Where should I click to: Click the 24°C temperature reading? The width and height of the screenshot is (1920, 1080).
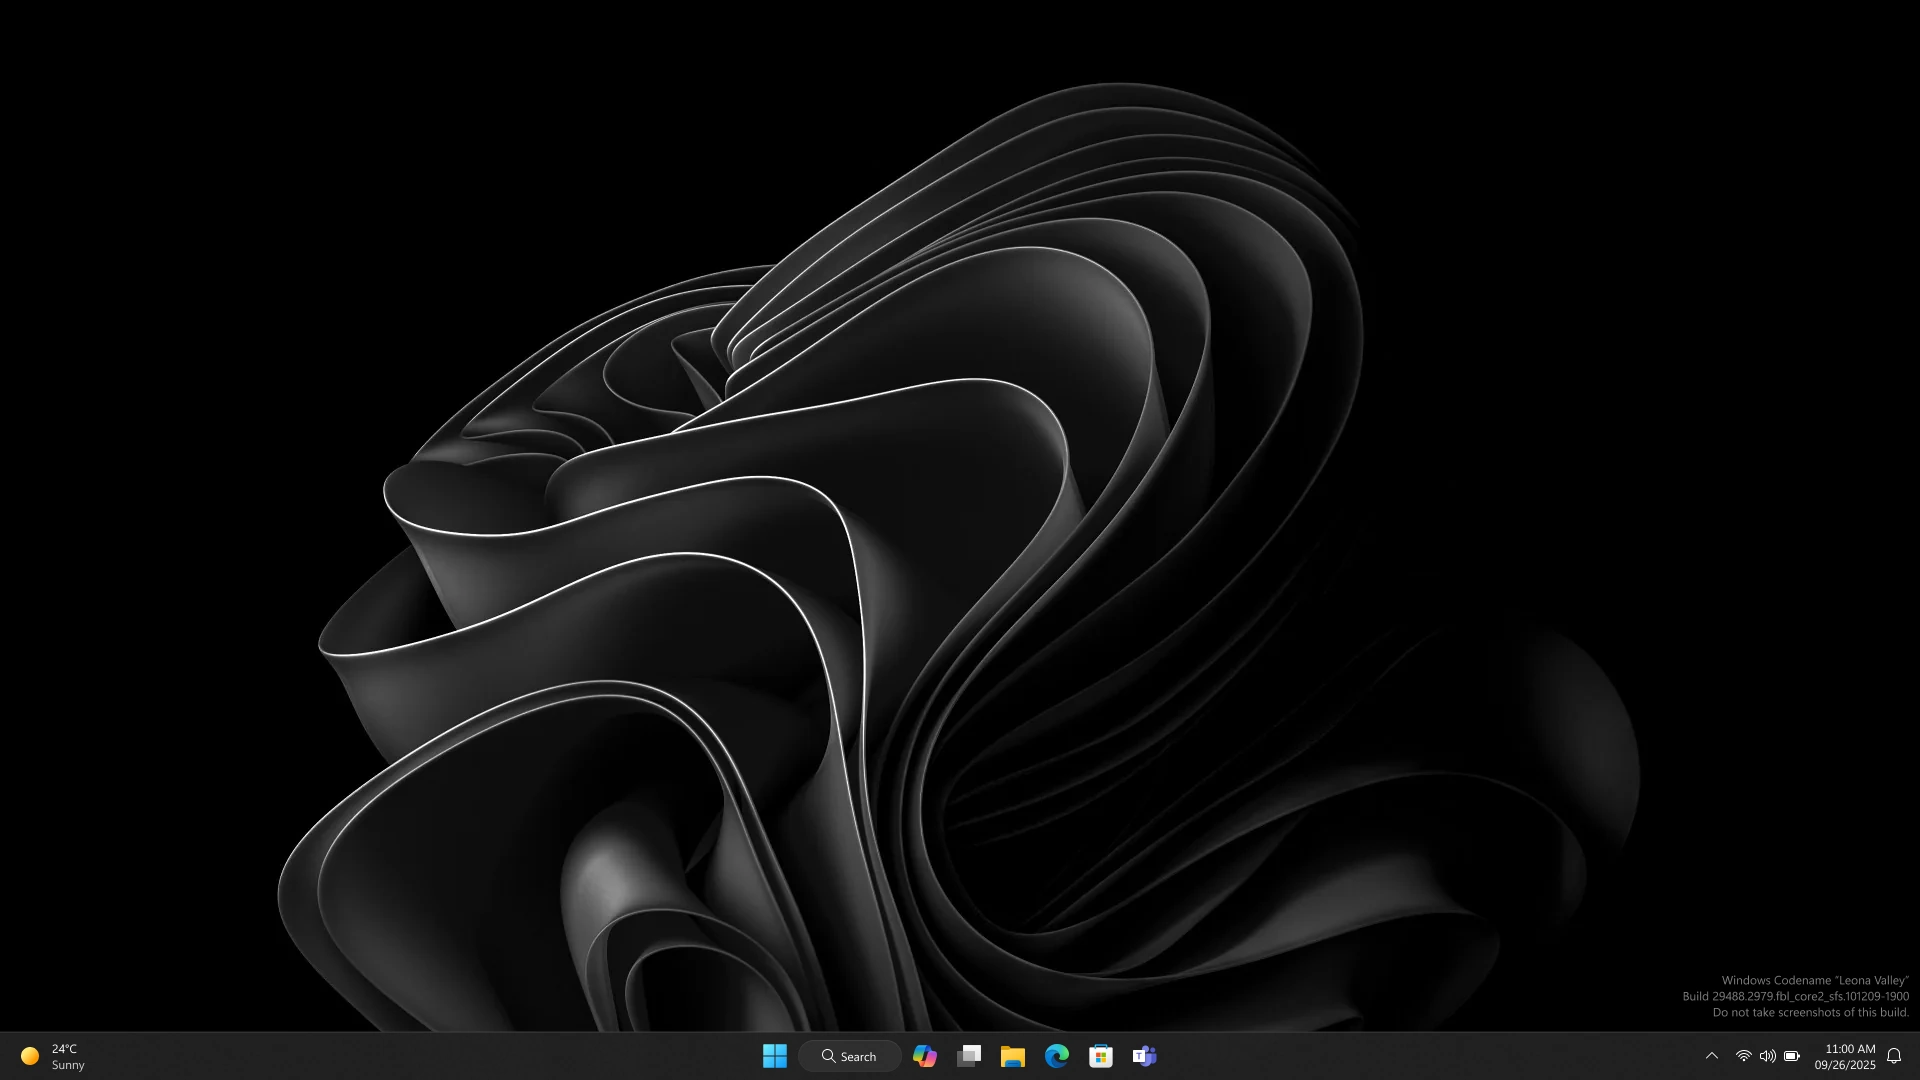[x=64, y=1049]
